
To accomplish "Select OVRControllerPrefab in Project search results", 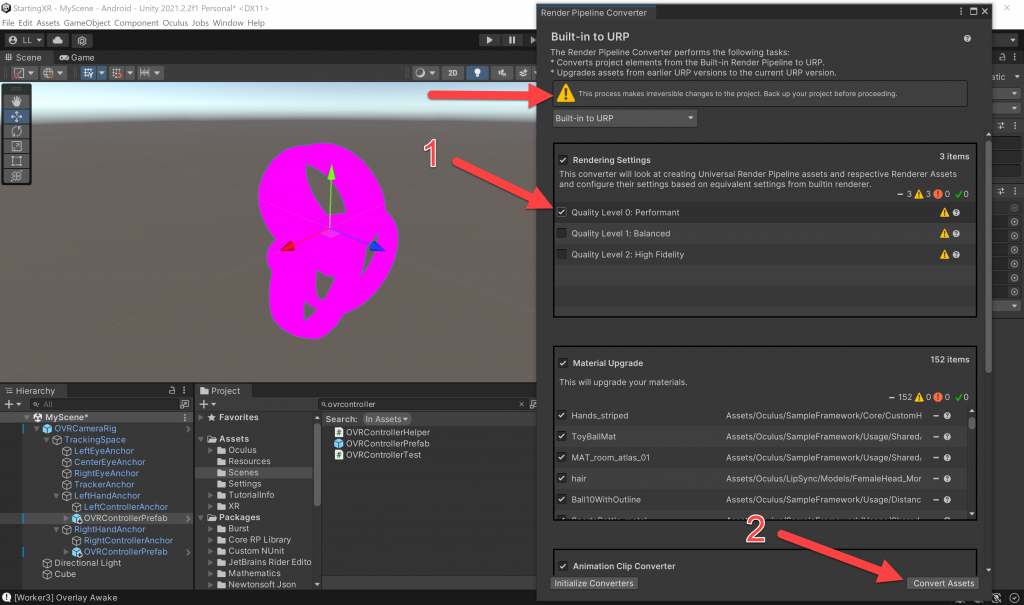I will click(x=387, y=444).
